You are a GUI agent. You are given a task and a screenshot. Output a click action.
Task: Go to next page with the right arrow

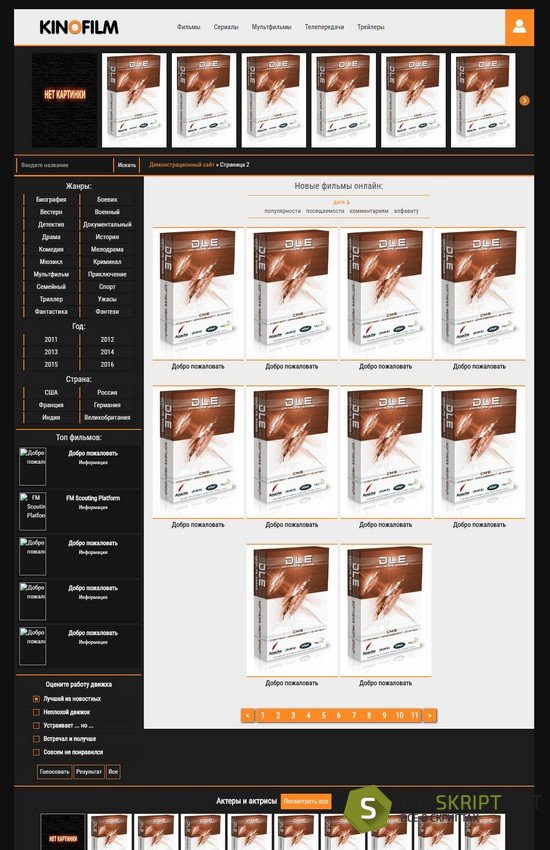(x=430, y=716)
